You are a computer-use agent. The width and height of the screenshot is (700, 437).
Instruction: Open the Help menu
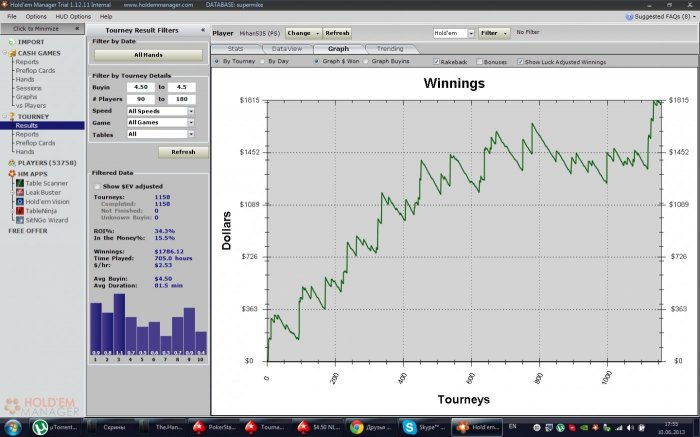tap(106, 17)
